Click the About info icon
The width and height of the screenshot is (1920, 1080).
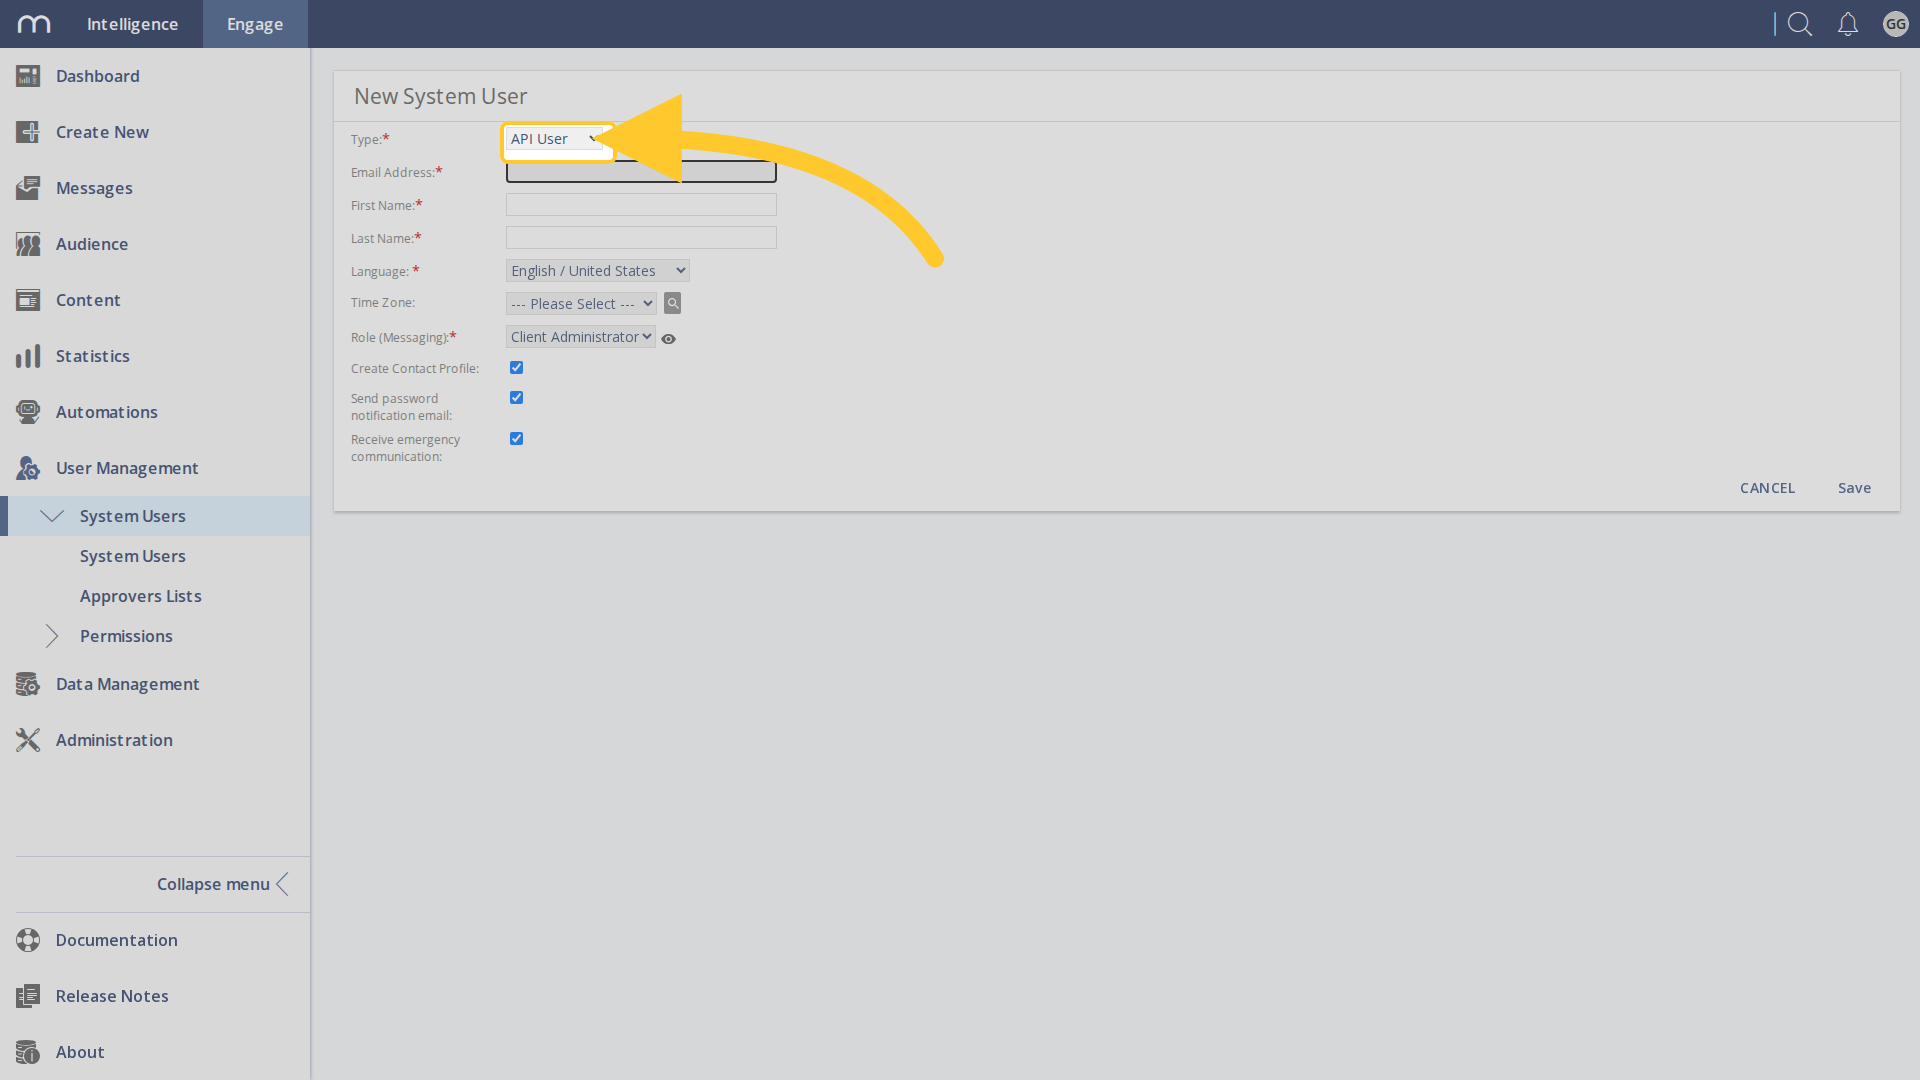pos(28,1052)
